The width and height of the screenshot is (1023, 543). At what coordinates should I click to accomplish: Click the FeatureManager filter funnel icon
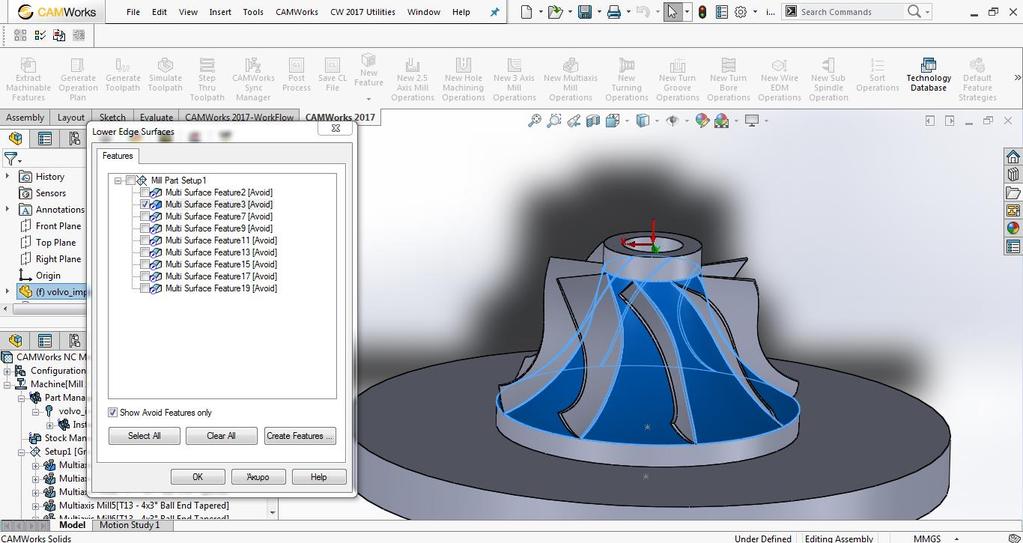(x=10, y=159)
